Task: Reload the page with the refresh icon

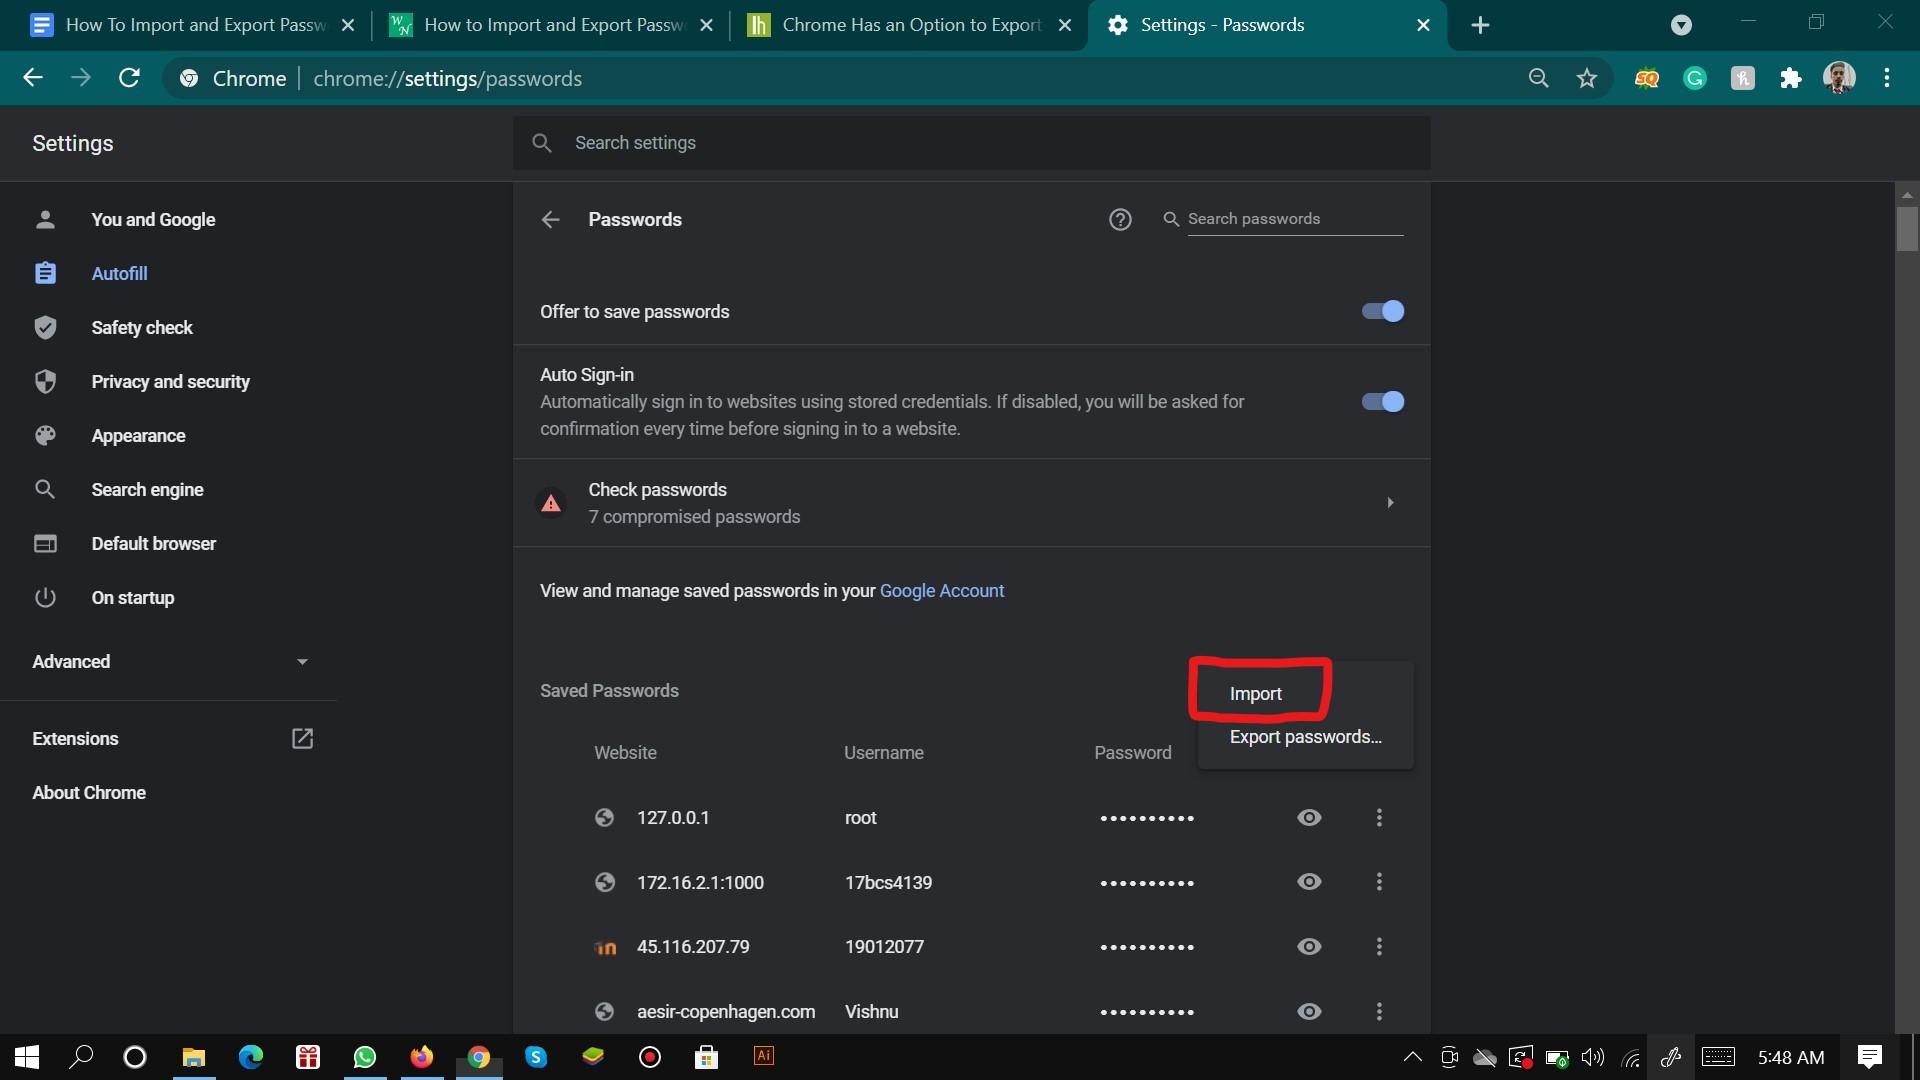Action: pyautogui.click(x=129, y=78)
